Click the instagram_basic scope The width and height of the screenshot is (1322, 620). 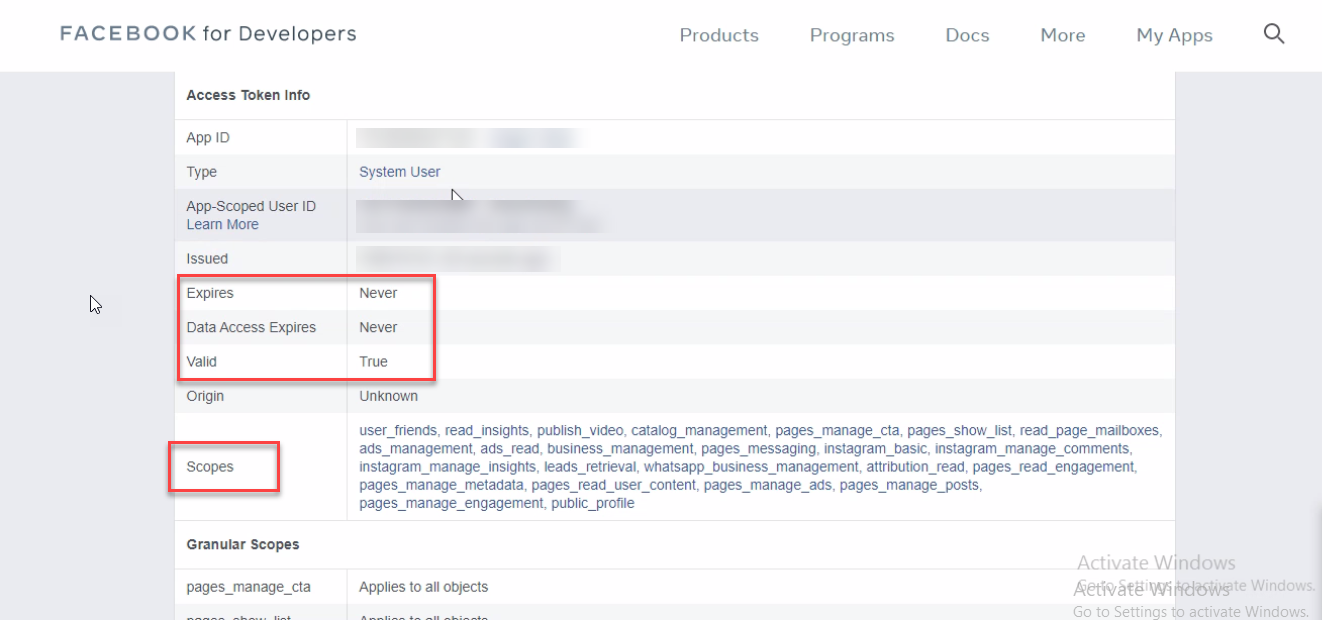pyautogui.click(x=875, y=449)
